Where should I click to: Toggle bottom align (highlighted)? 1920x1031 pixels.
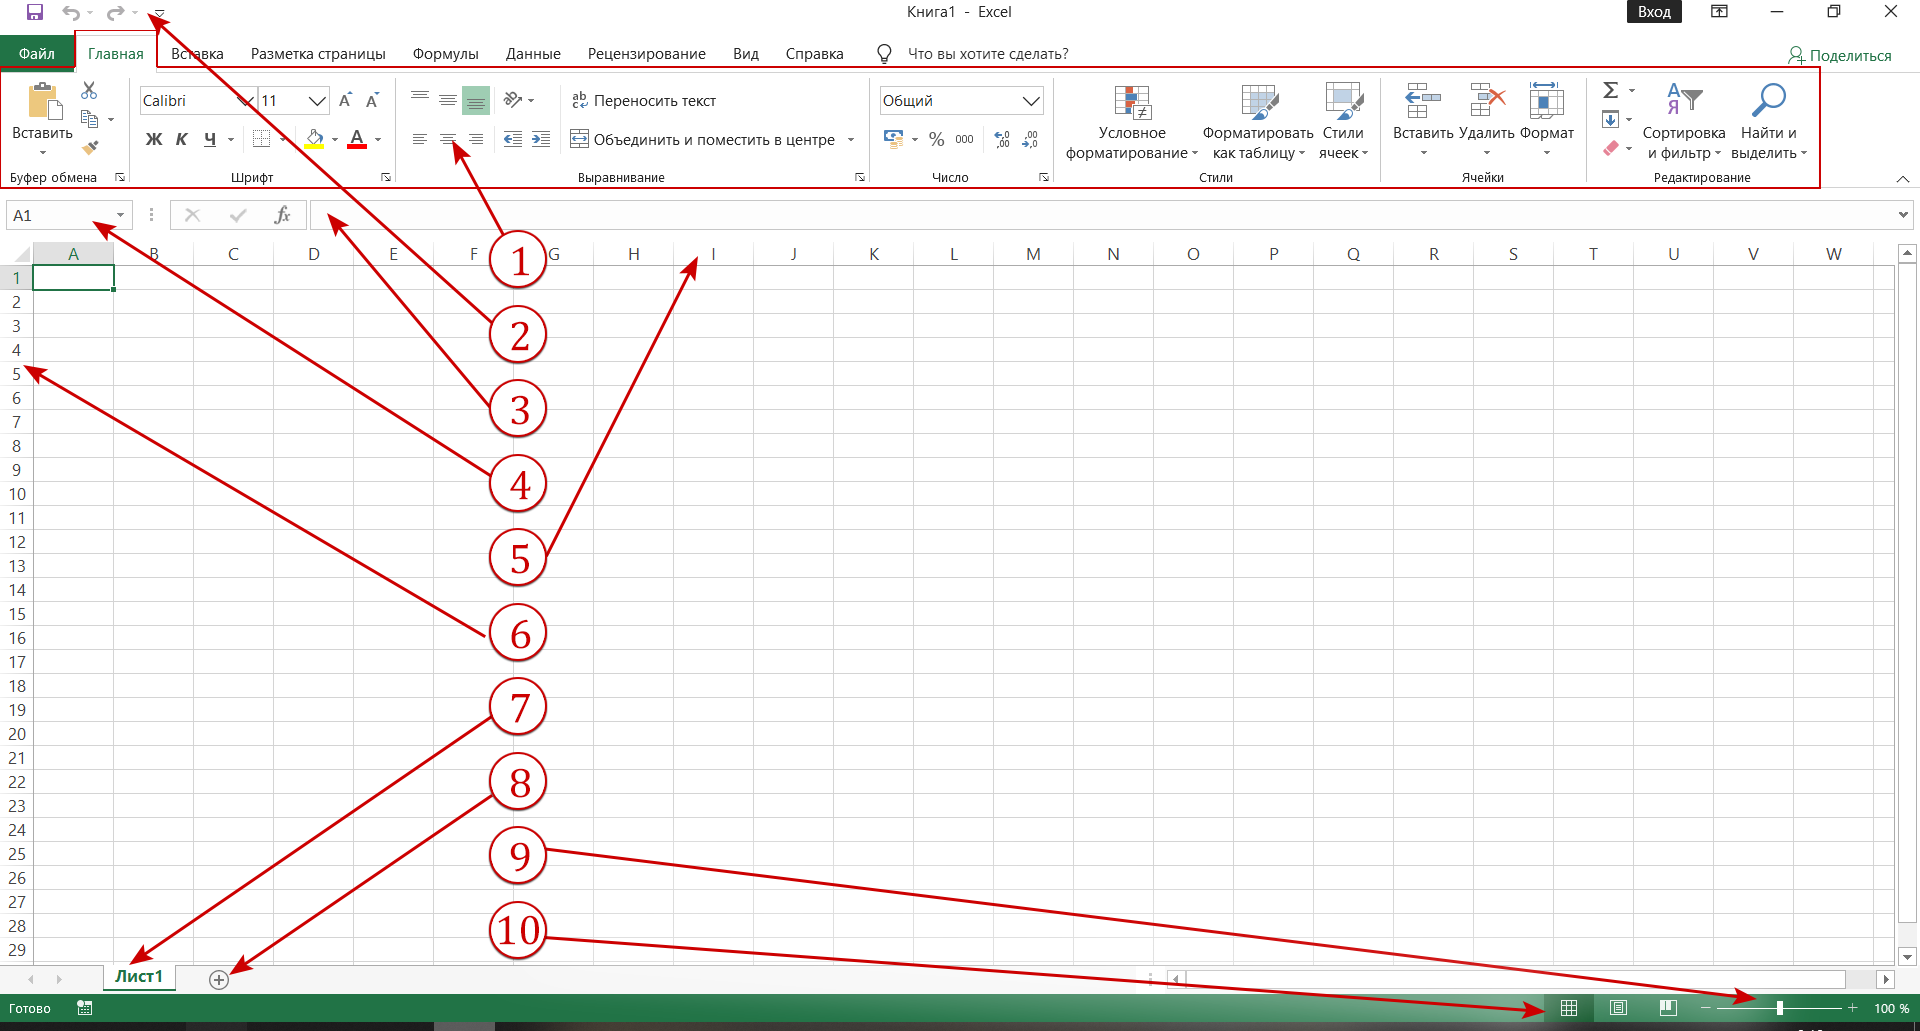476,100
